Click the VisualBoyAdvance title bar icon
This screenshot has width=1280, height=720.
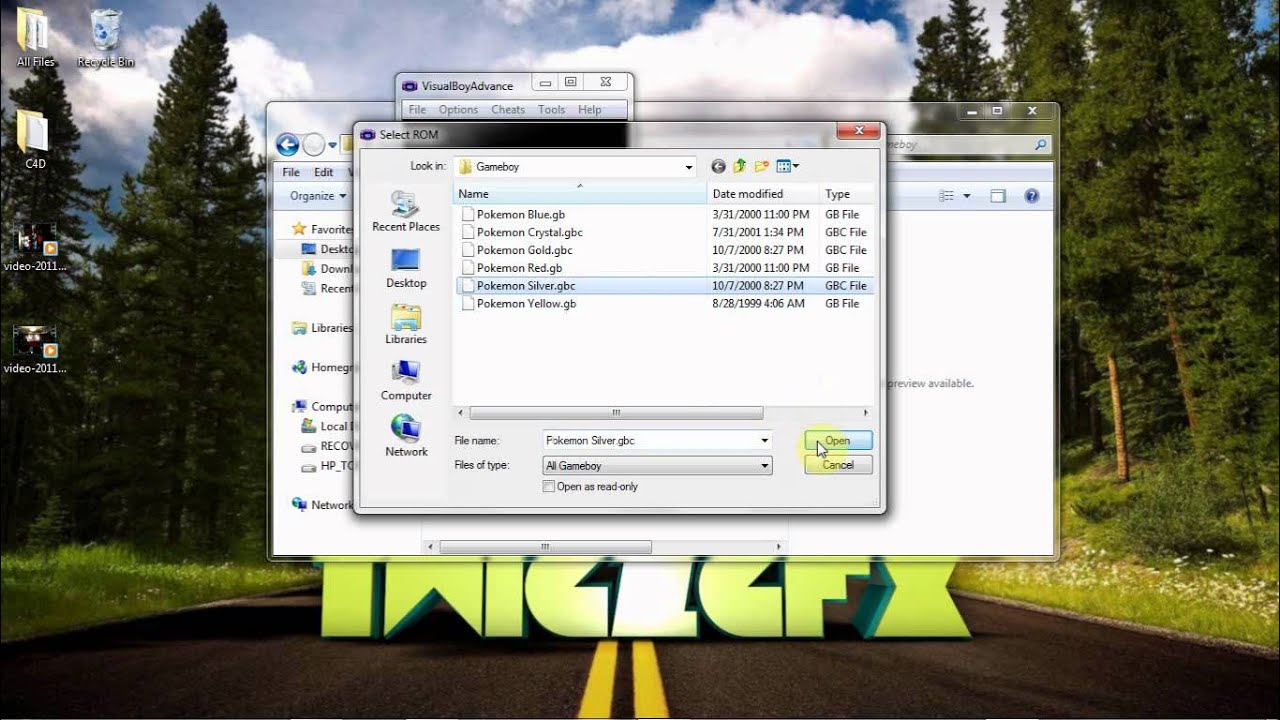pyautogui.click(x=410, y=86)
